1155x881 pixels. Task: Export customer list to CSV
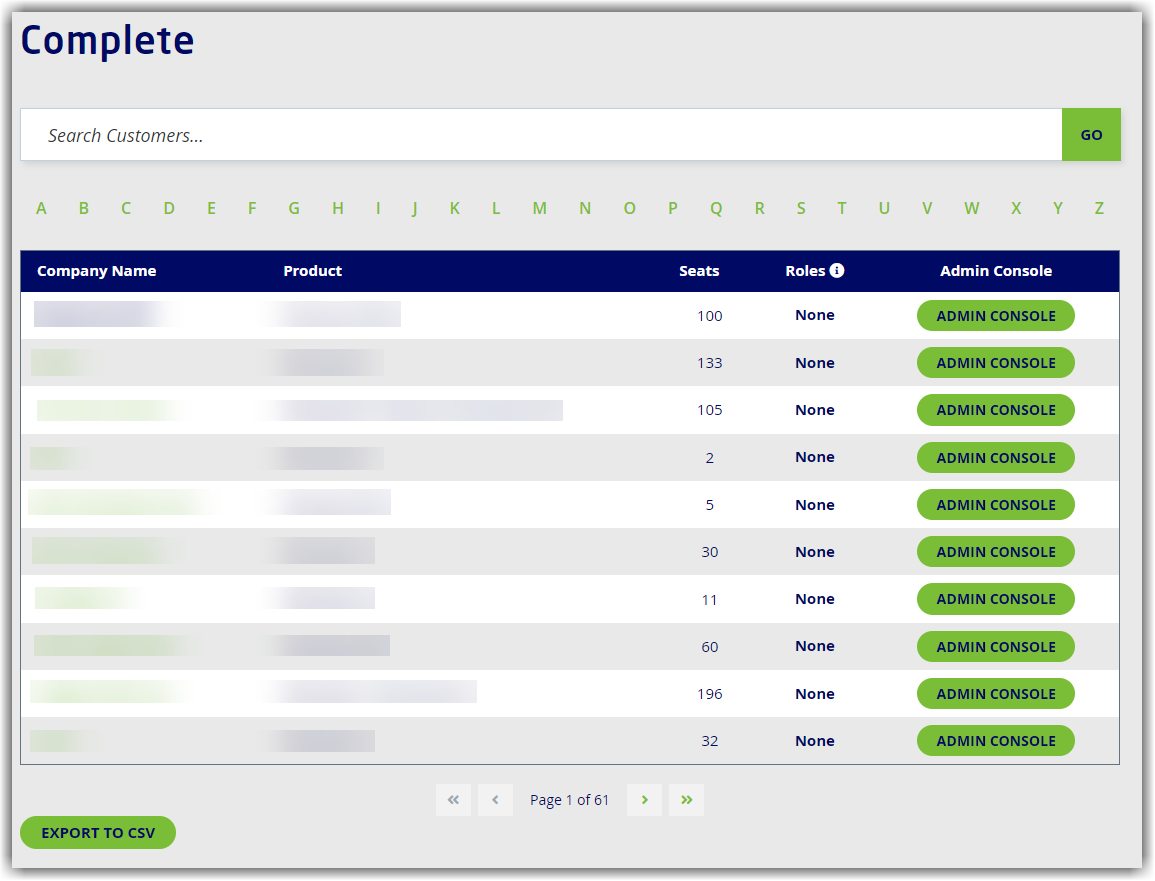coord(98,833)
